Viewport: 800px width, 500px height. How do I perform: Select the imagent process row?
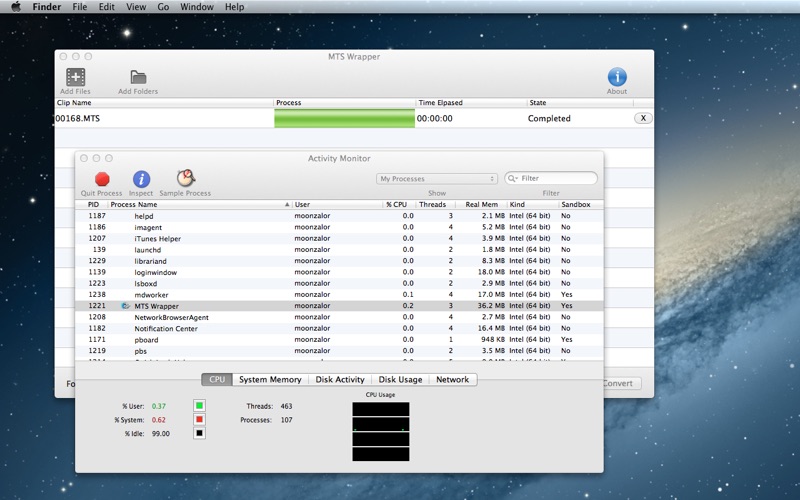[339, 227]
